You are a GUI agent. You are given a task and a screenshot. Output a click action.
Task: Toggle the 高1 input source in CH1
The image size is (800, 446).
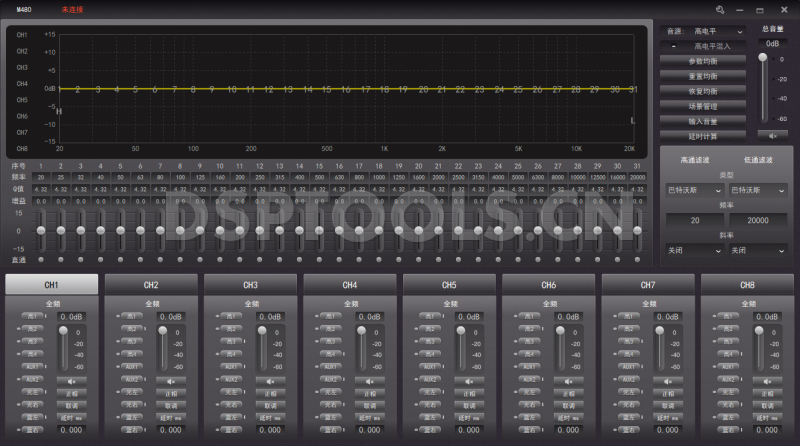(x=33, y=316)
